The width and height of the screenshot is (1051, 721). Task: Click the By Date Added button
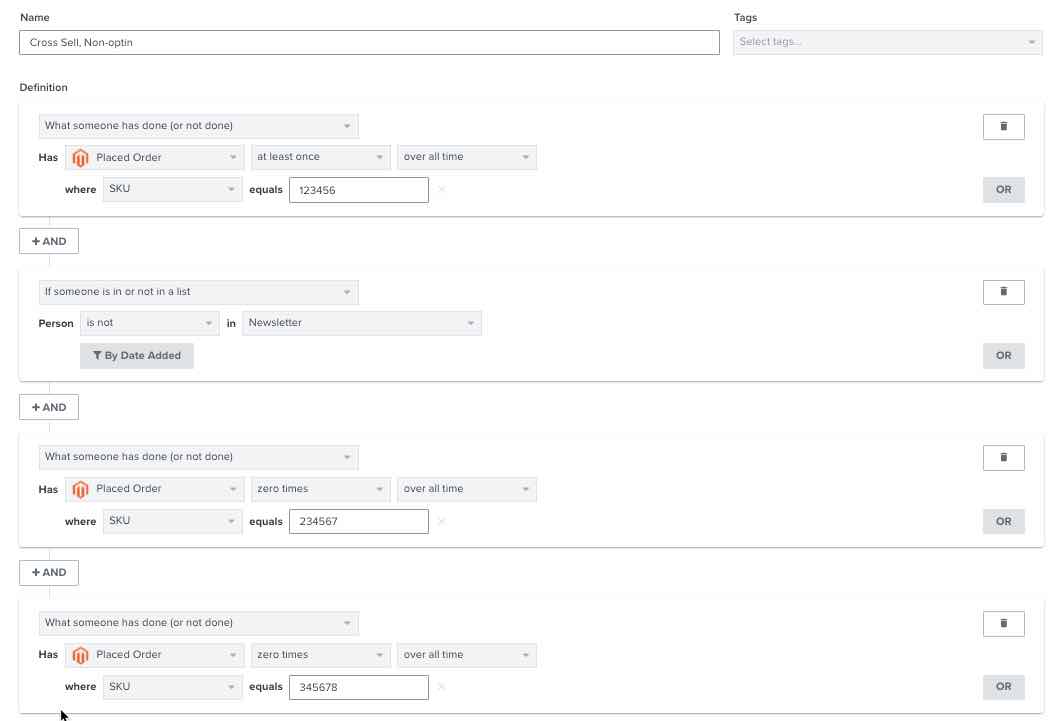136,355
